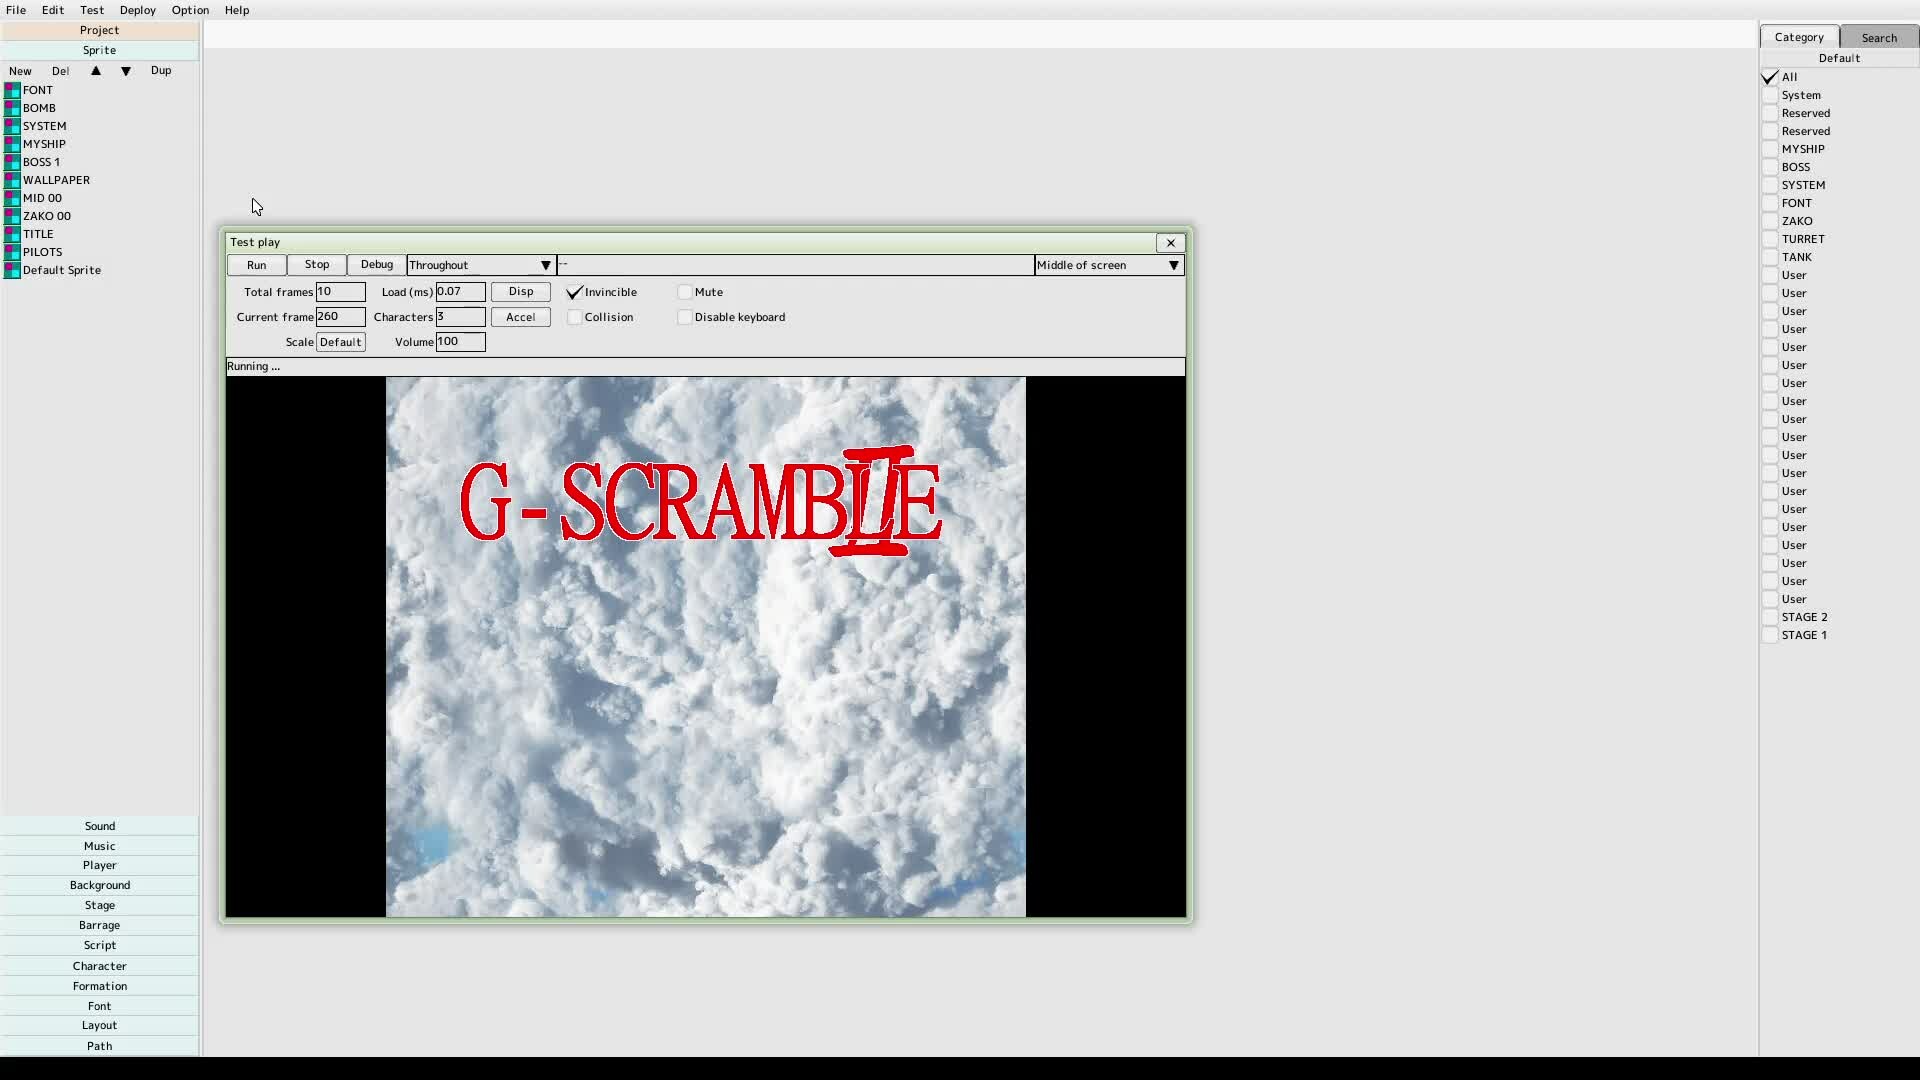1920x1080 pixels.
Task: Open the Middle of screen dropdown
Action: (1109, 265)
